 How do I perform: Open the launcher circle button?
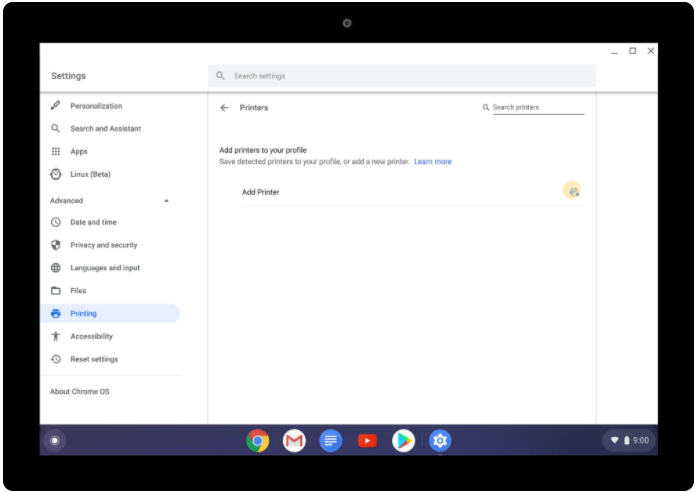point(55,440)
